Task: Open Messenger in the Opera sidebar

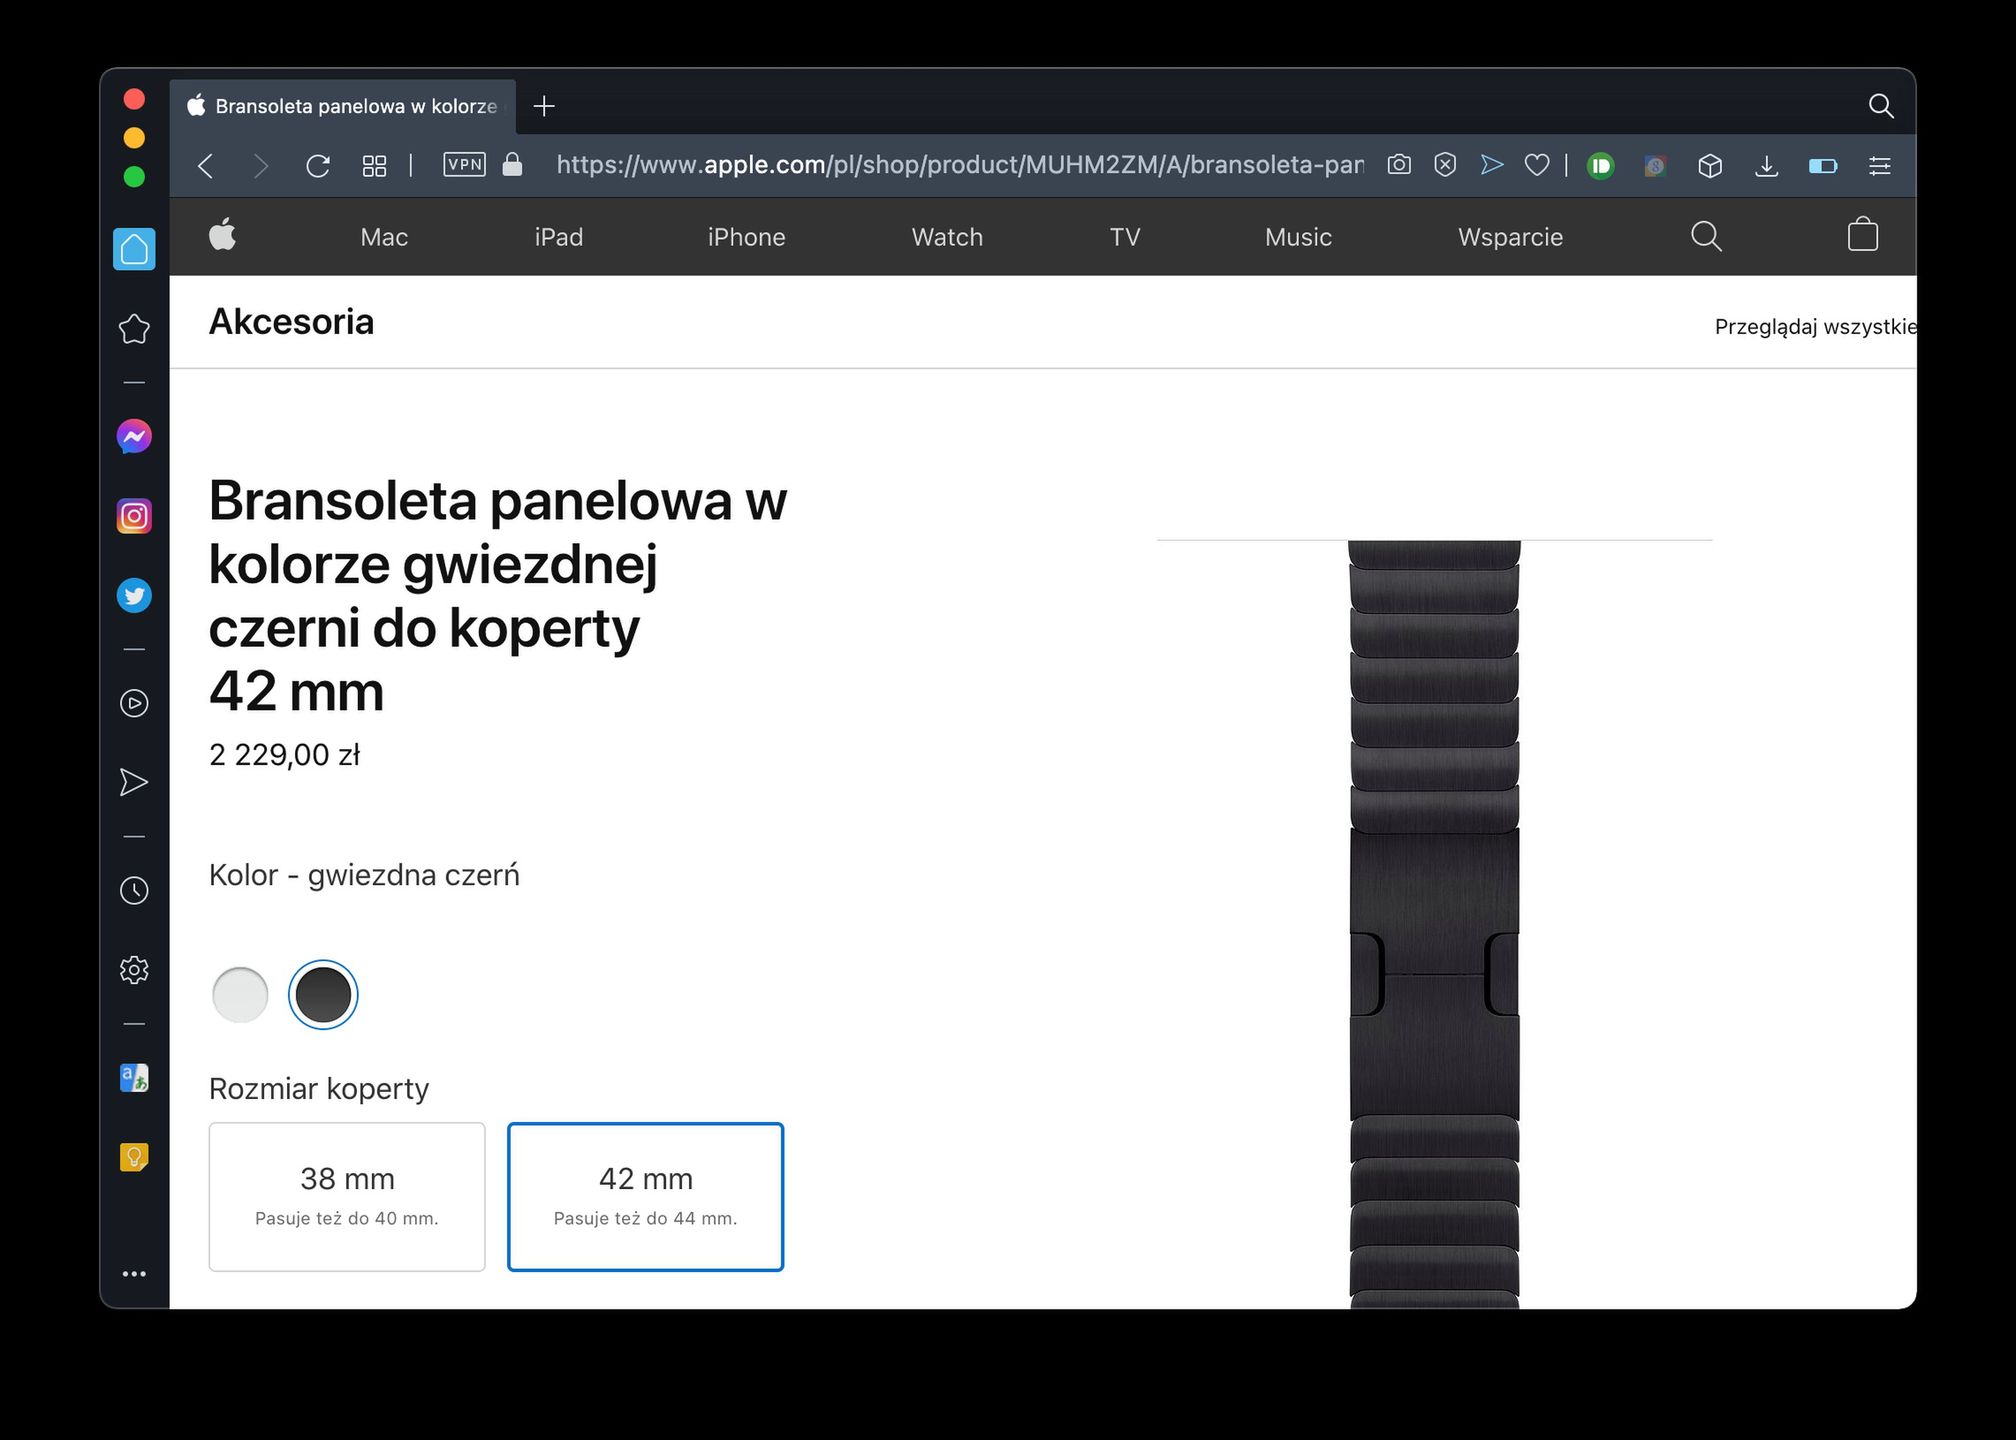Action: click(134, 436)
